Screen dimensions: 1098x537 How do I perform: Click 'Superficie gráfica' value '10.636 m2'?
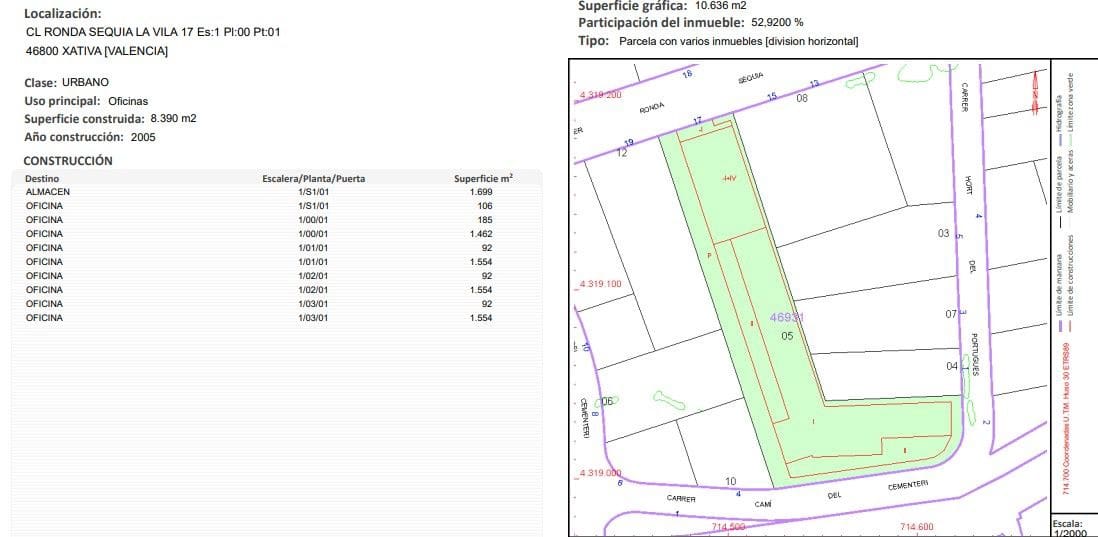[x=721, y=6]
